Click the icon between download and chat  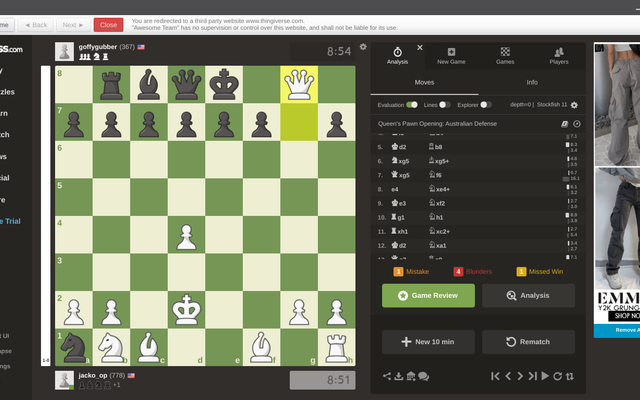tap(411, 376)
